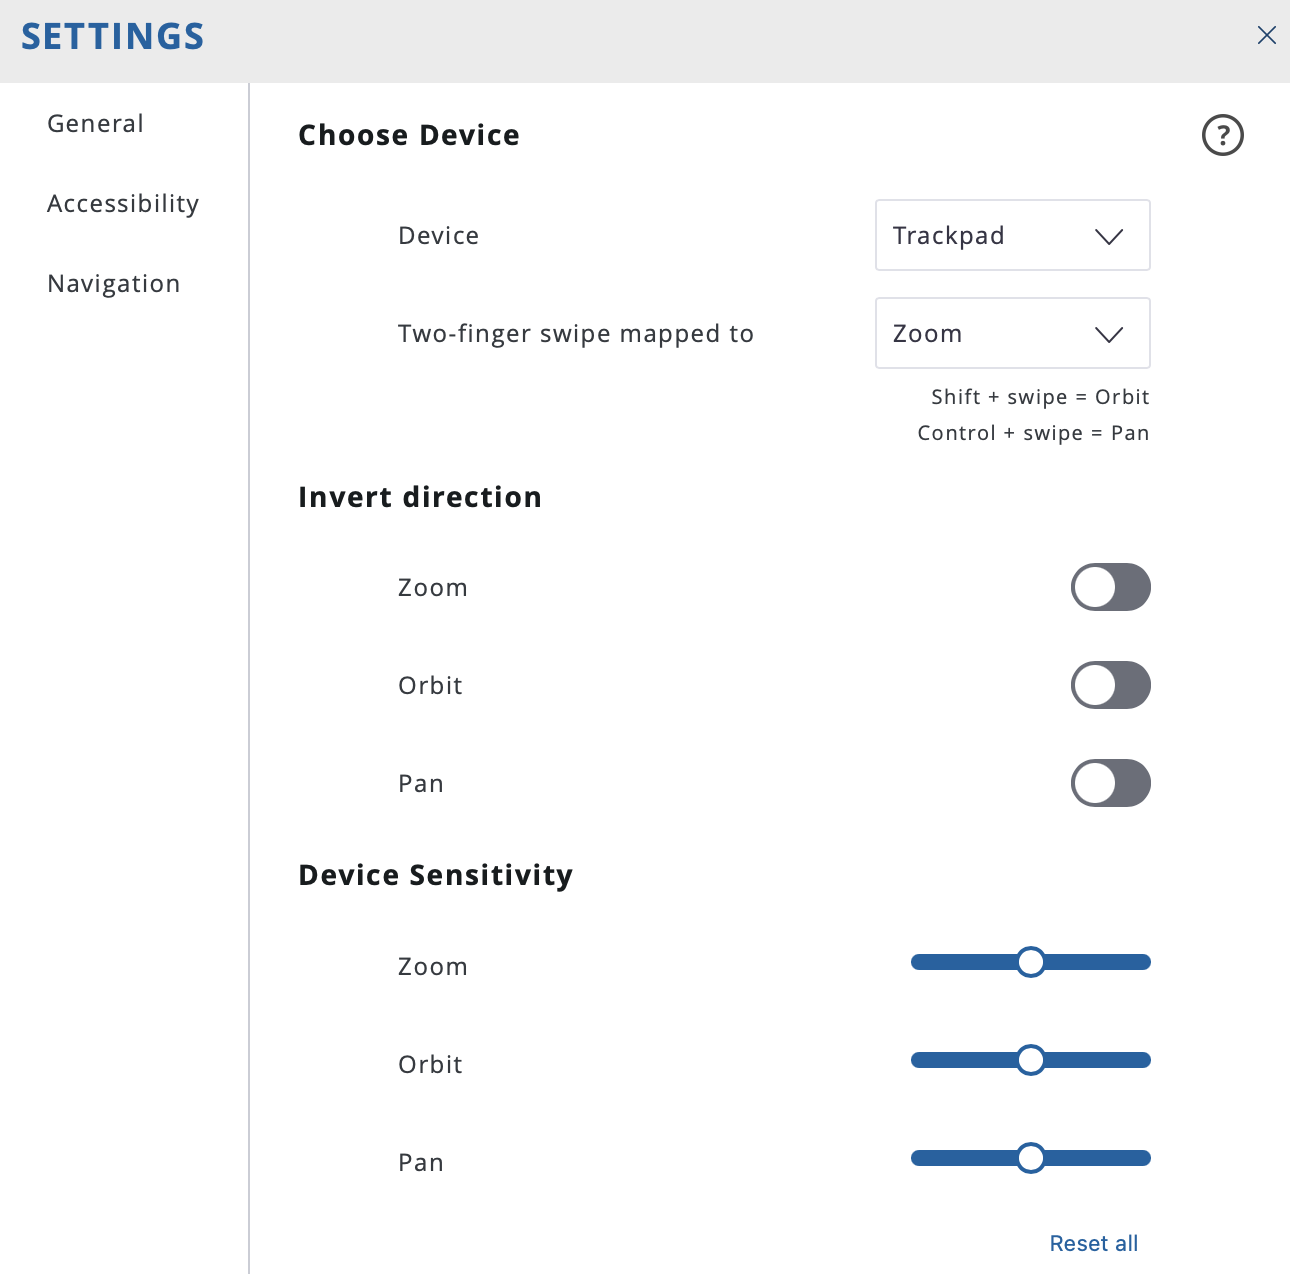Click the Device dropdown chevron arrow

[x=1109, y=236]
